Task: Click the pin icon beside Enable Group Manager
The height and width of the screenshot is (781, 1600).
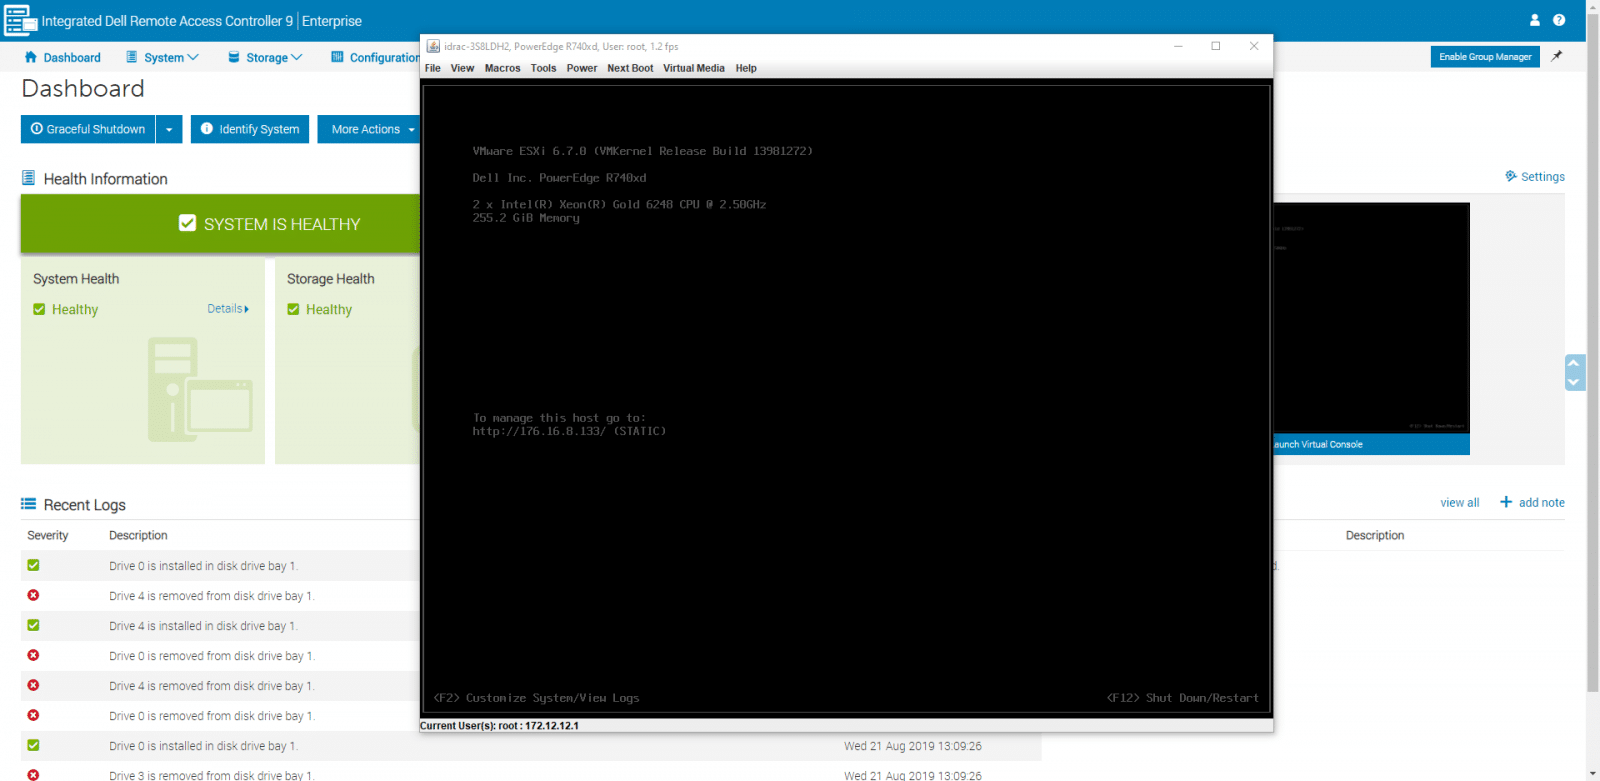Action: (x=1556, y=57)
